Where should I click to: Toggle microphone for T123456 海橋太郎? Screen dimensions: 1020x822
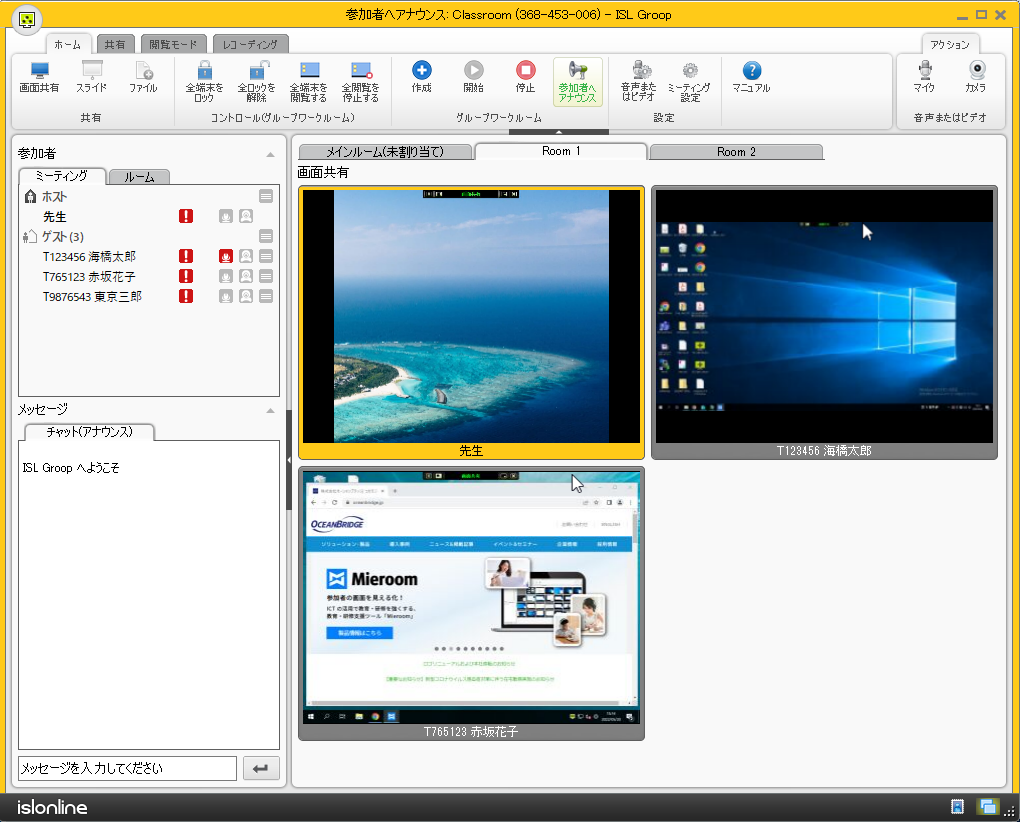tap(226, 256)
